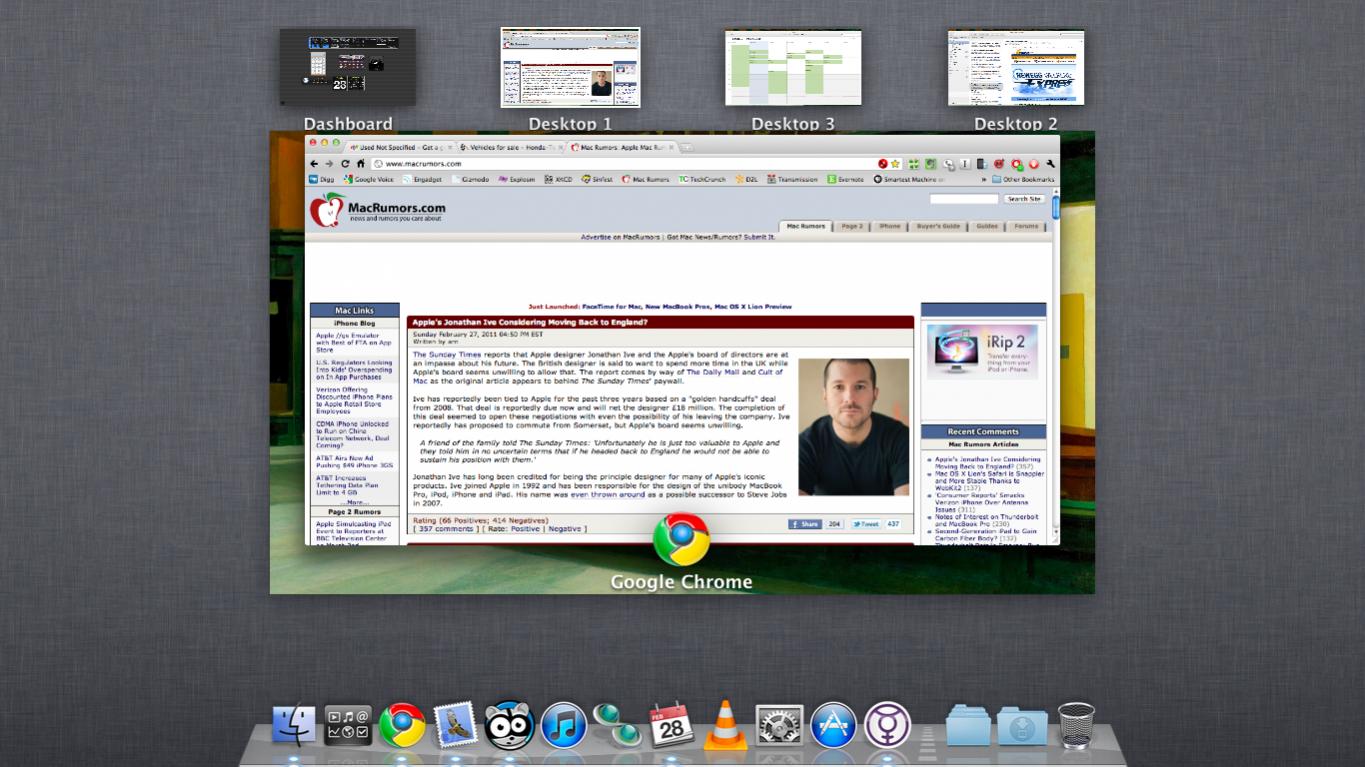Image resolution: width=1365 pixels, height=767 pixels.
Task: Open the Google Voice bookmark
Action: [x=368, y=180]
